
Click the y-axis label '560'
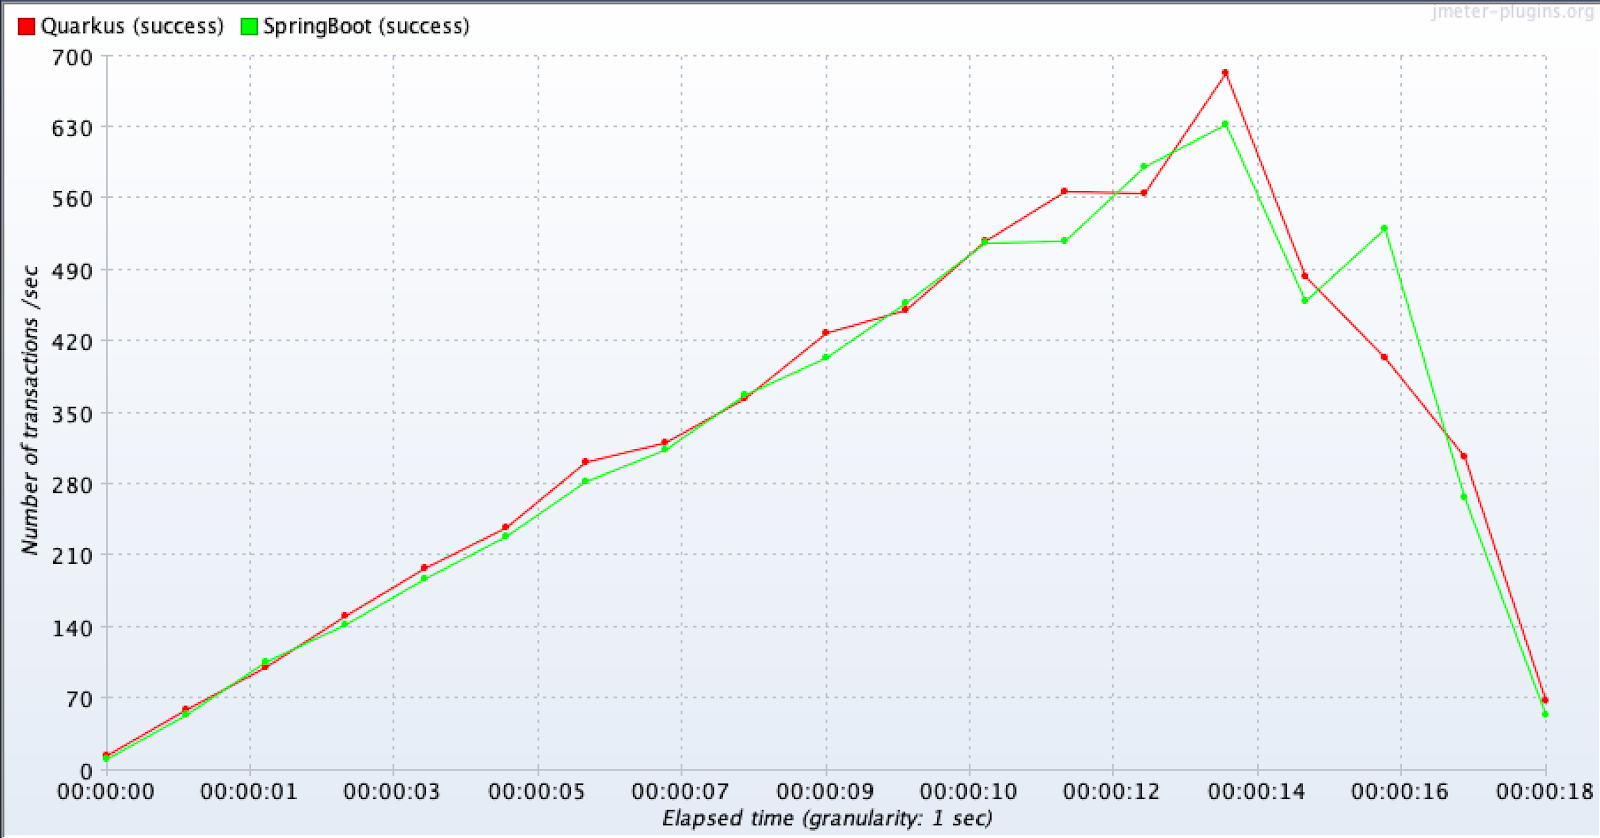point(72,199)
